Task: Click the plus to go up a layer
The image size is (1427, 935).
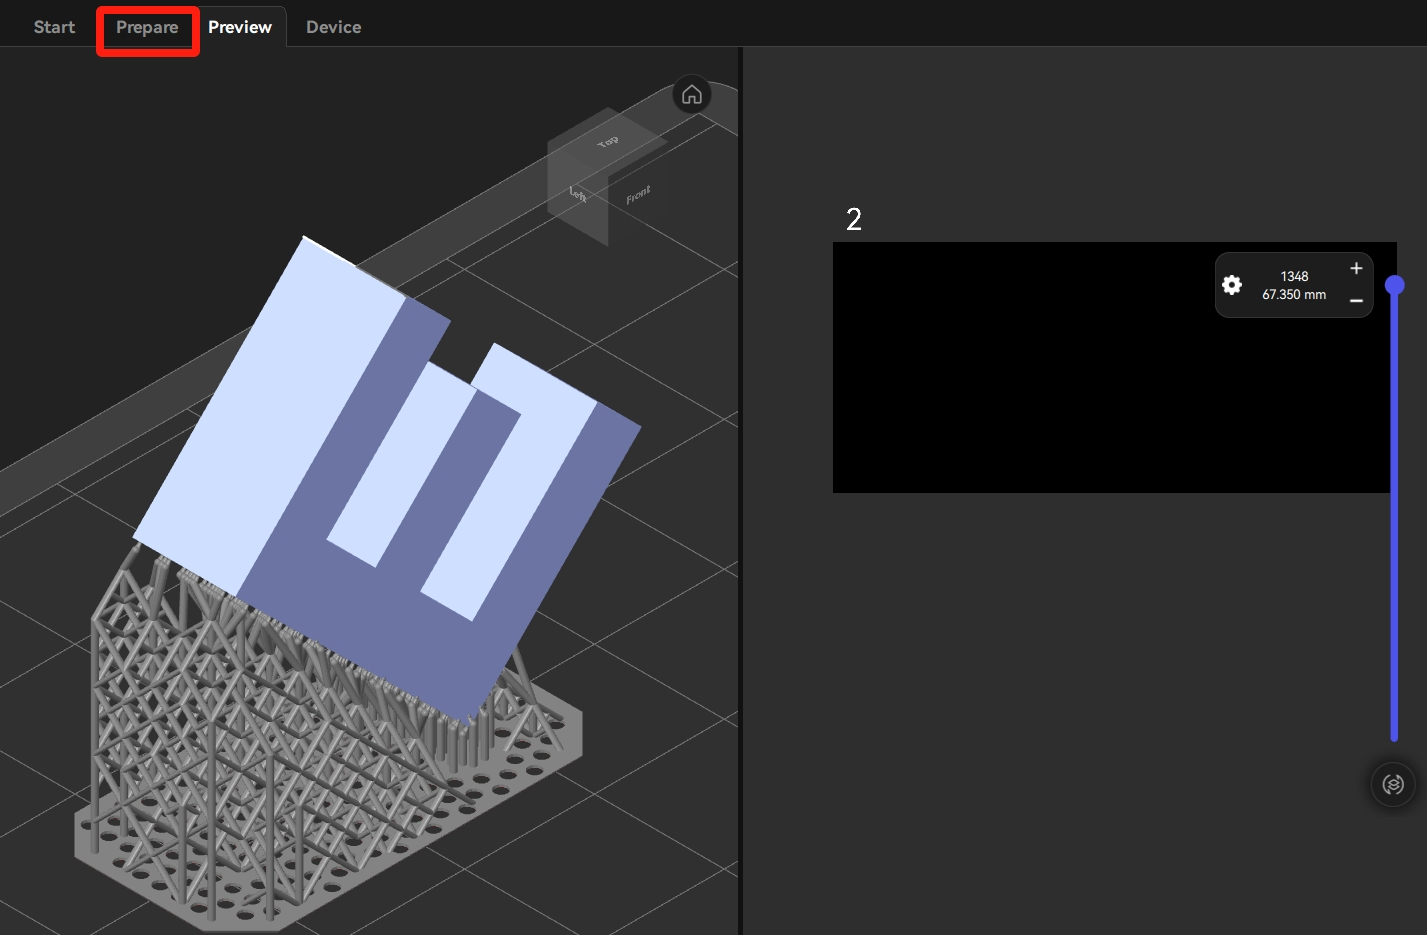Action: 1356,268
